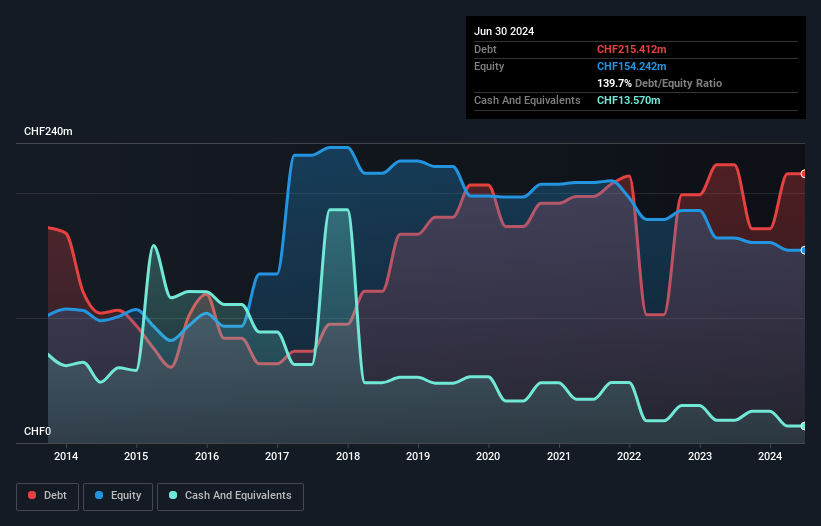Click the CHF154.242m equity value
Image resolution: width=821 pixels, height=526 pixels.
pyautogui.click(x=631, y=66)
